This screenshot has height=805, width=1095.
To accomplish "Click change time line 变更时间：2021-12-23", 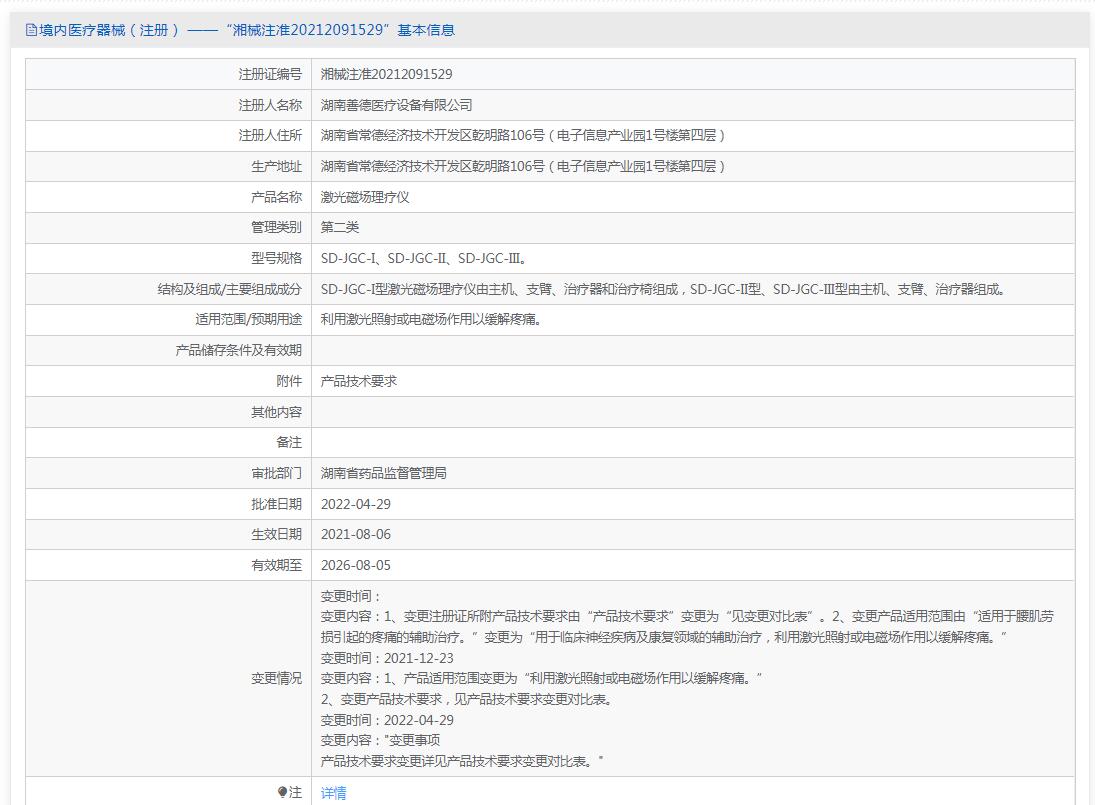I will pos(387,658).
